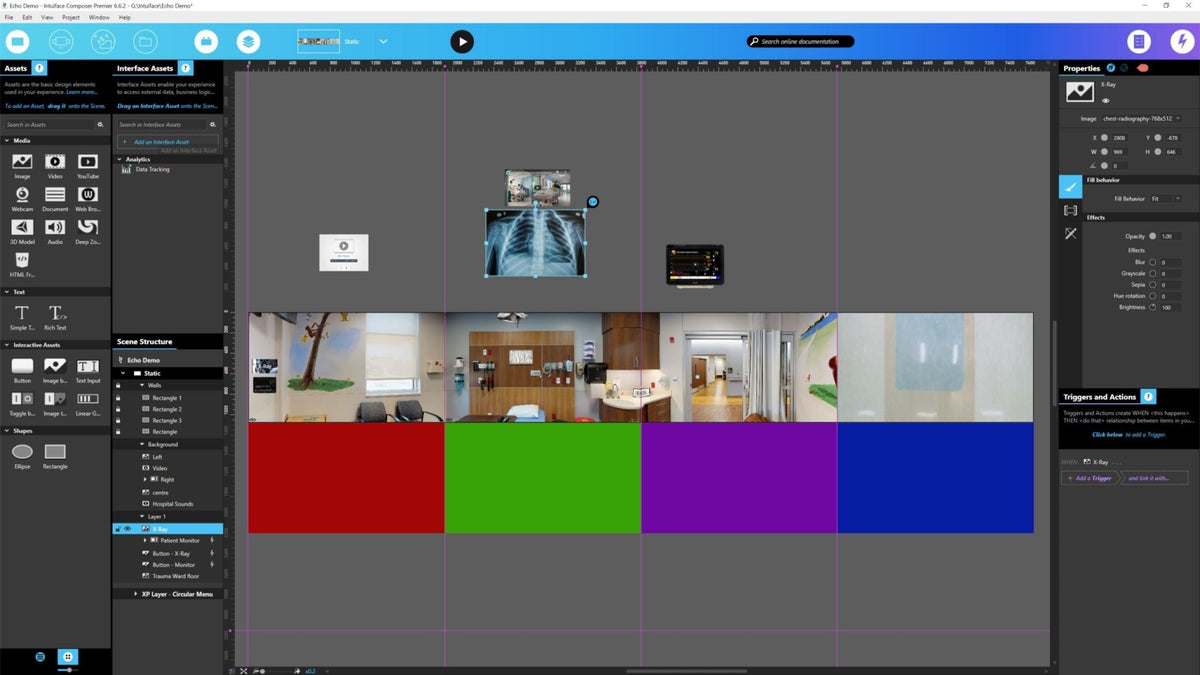The width and height of the screenshot is (1200, 675).
Task: Select the Rich Text asset
Action: coord(56,313)
